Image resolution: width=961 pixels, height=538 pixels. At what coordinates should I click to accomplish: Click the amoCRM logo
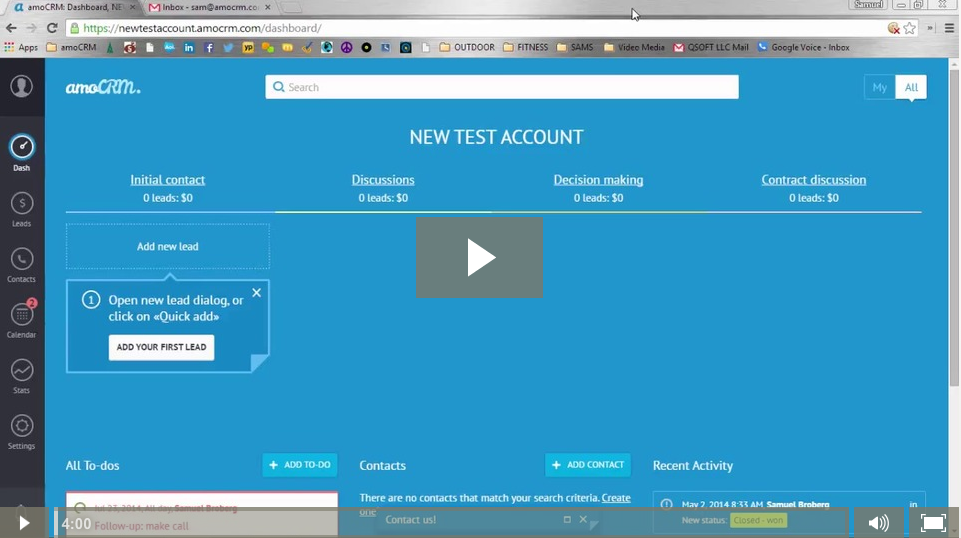(x=103, y=88)
